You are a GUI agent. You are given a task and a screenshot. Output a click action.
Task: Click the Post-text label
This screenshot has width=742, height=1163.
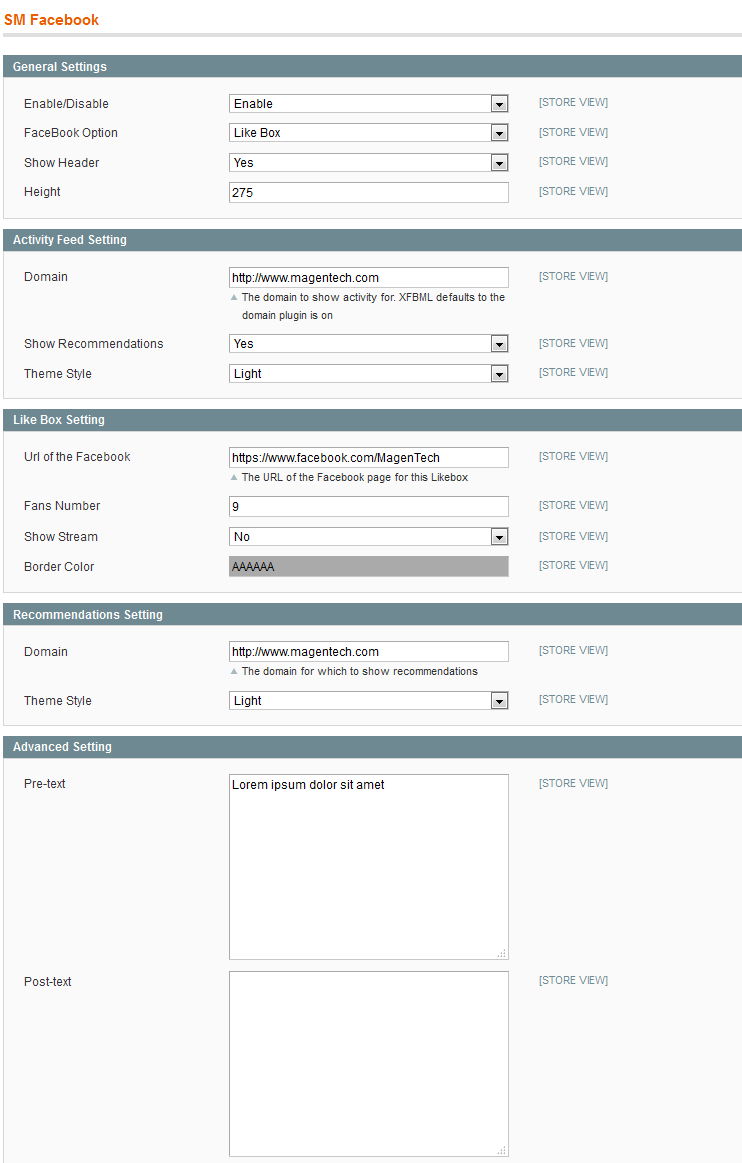[47, 981]
